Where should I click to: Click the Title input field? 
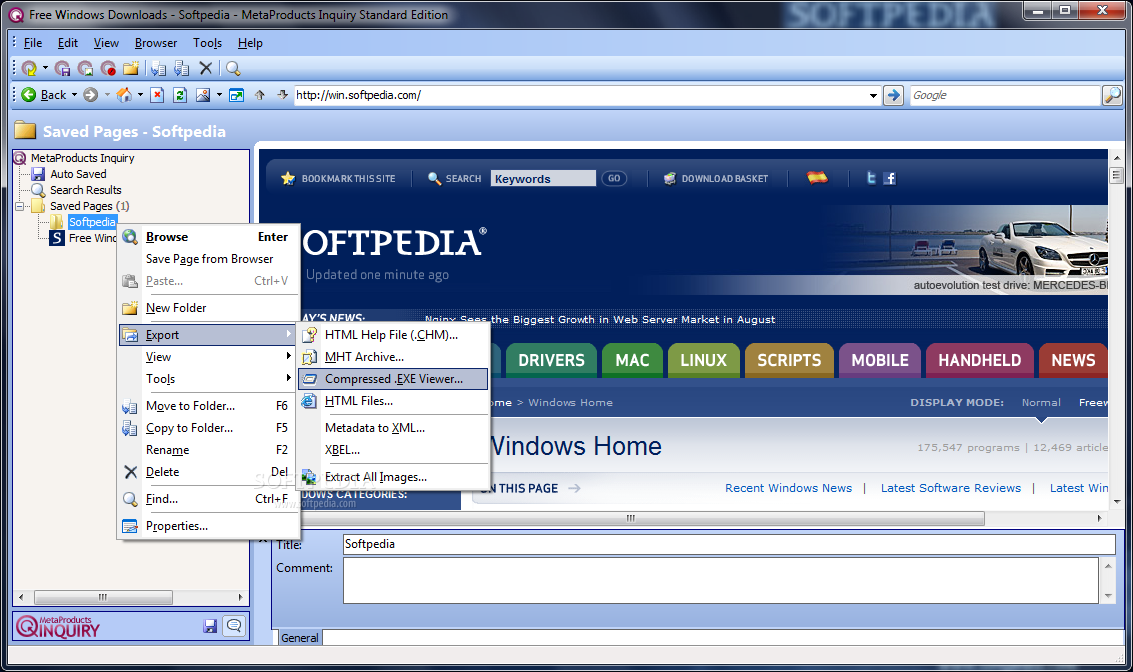pyautogui.click(x=728, y=544)
